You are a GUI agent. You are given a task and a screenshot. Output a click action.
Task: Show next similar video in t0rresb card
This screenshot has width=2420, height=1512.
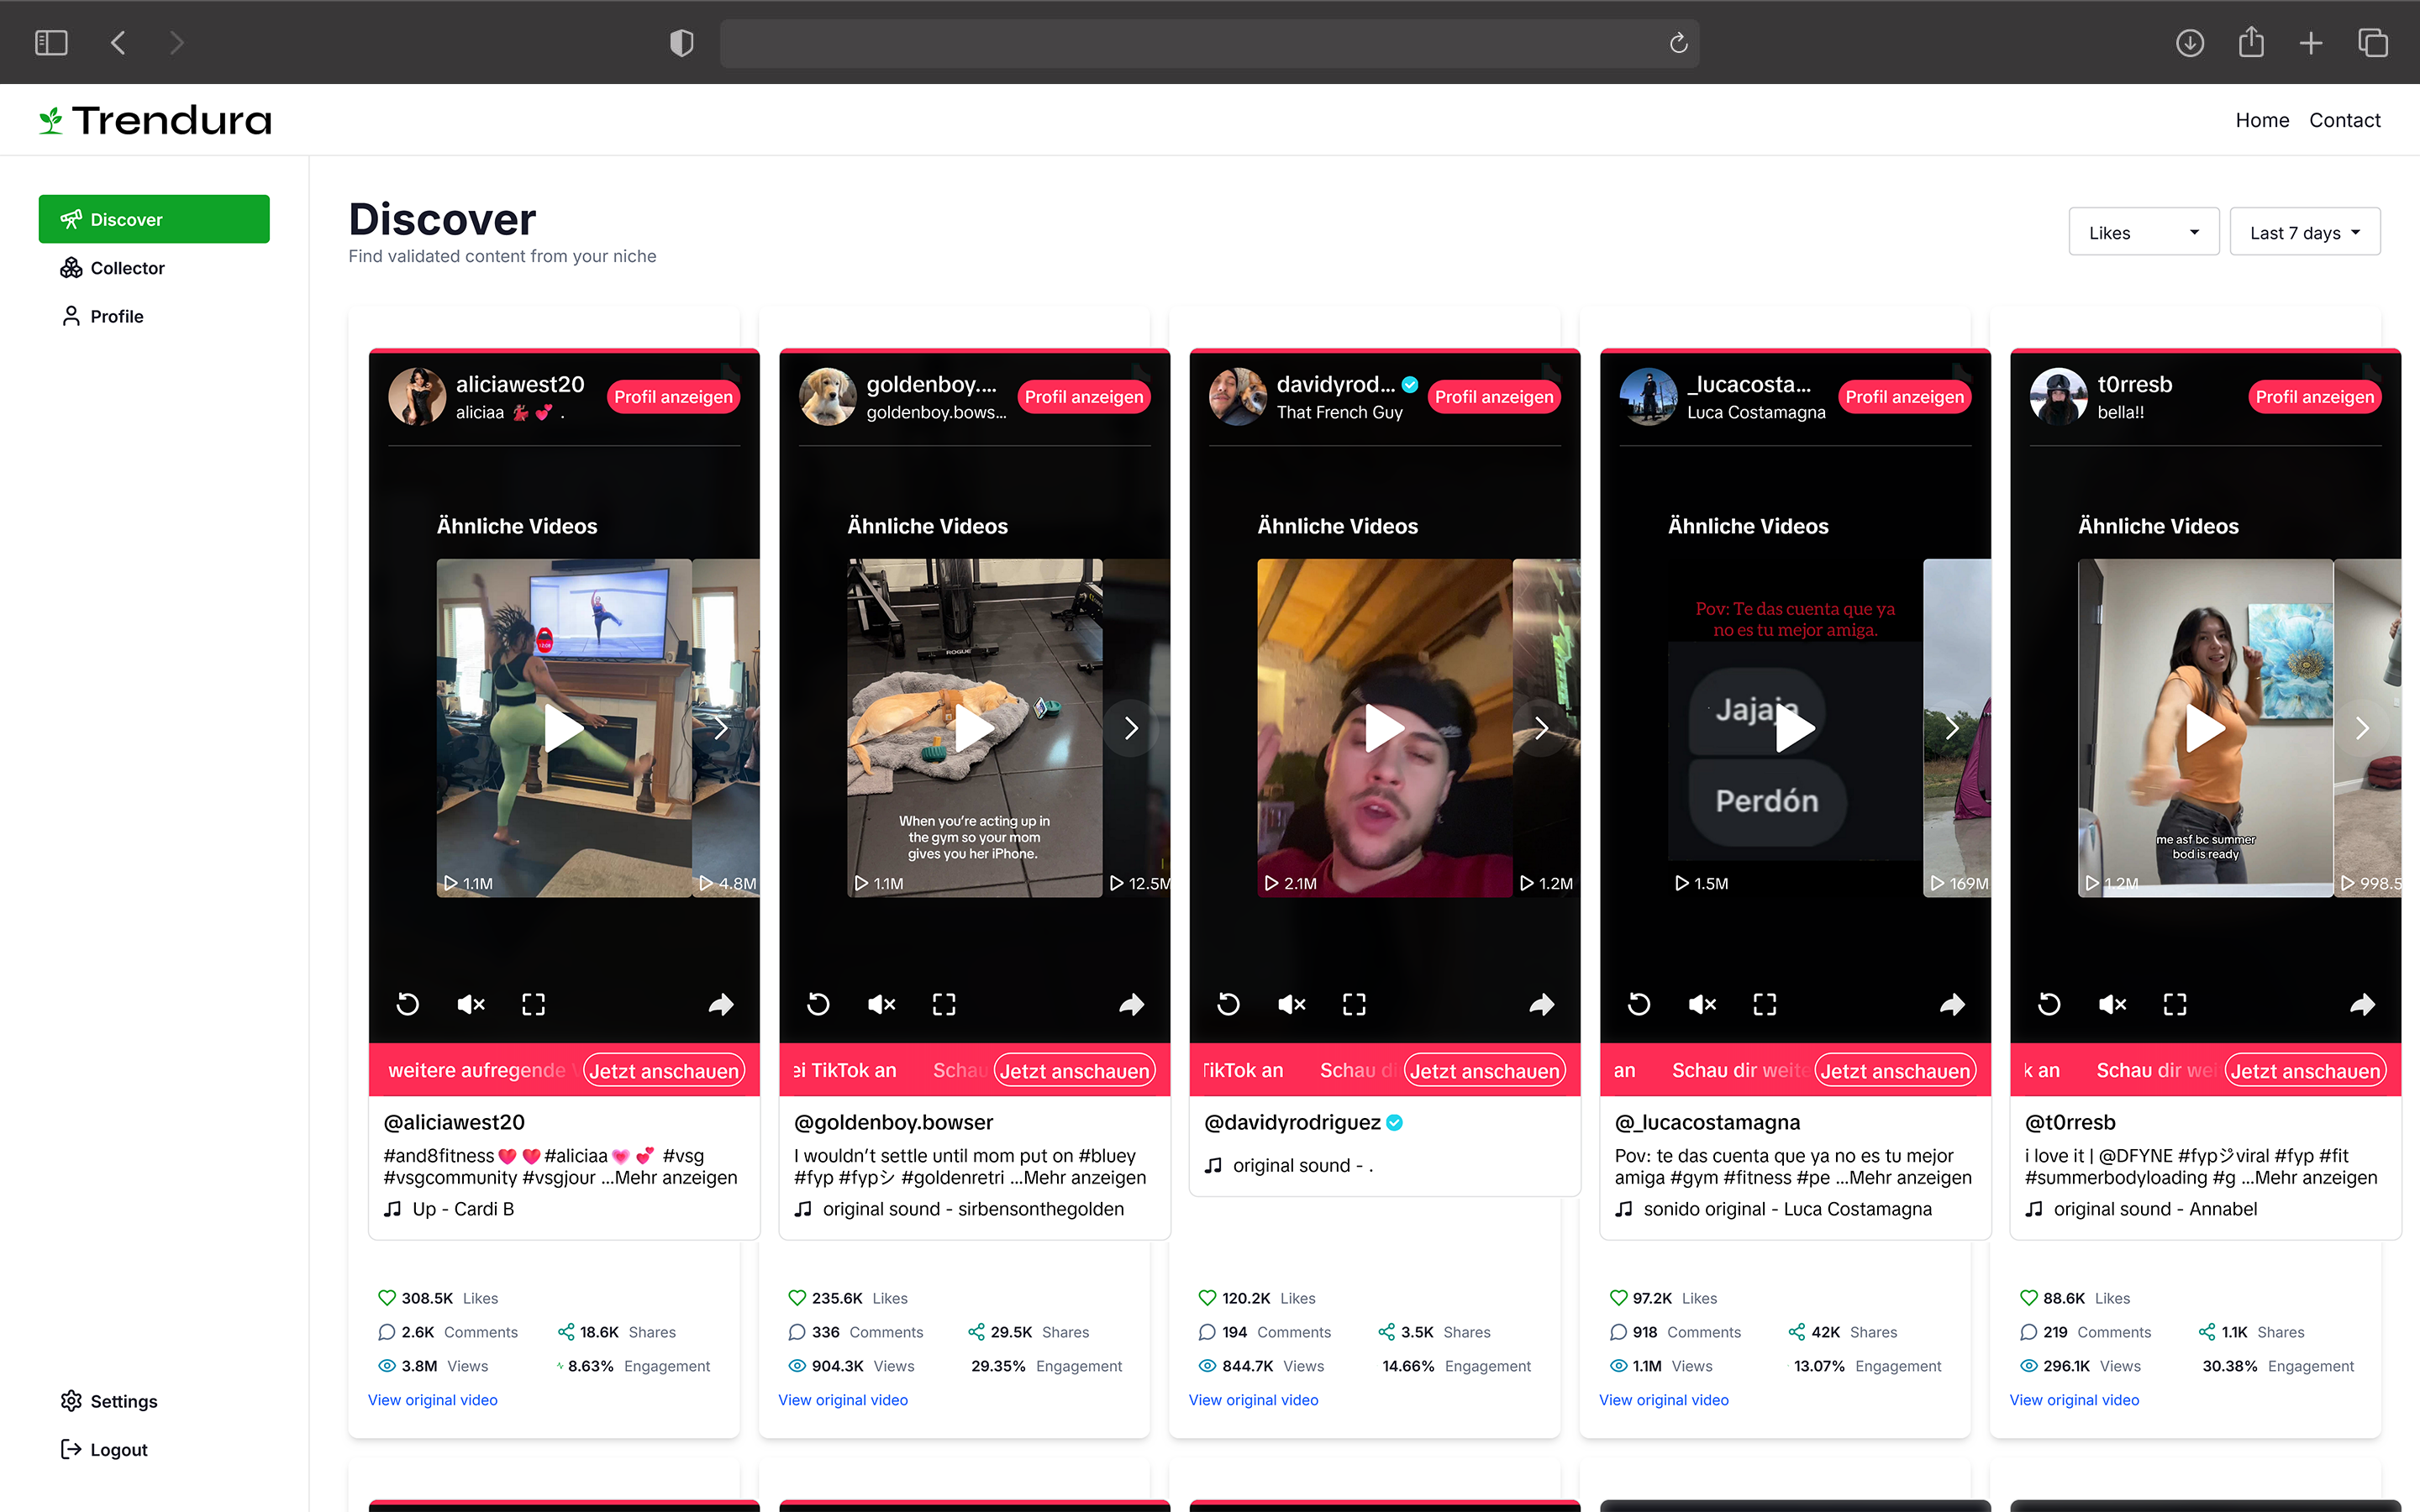coord(2362,728)
